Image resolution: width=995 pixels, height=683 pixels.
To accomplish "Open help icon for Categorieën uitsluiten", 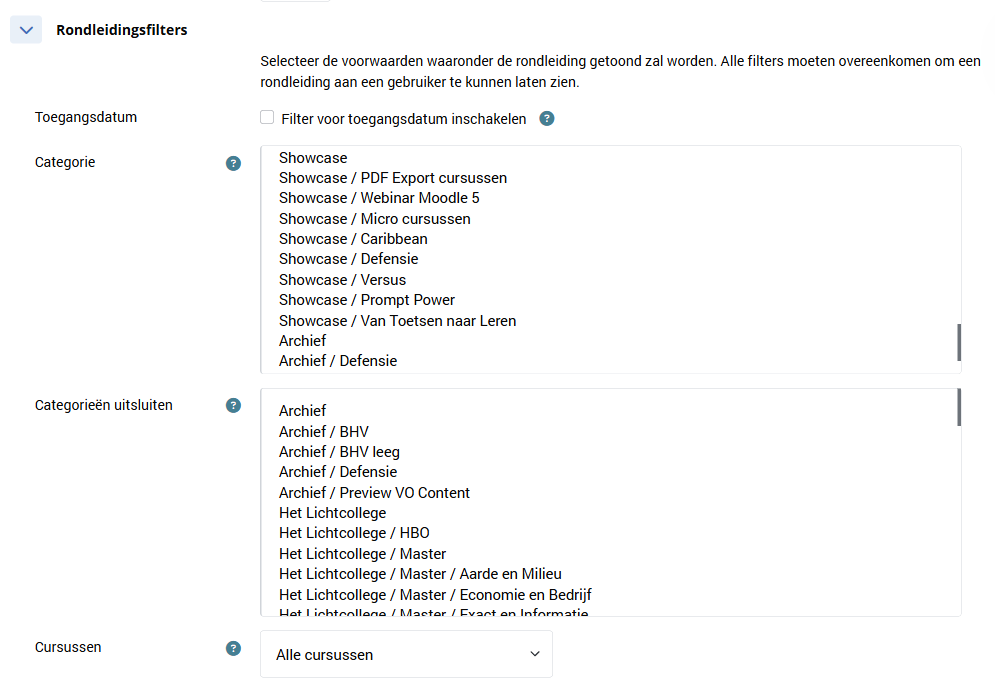I will click(233, 406).
